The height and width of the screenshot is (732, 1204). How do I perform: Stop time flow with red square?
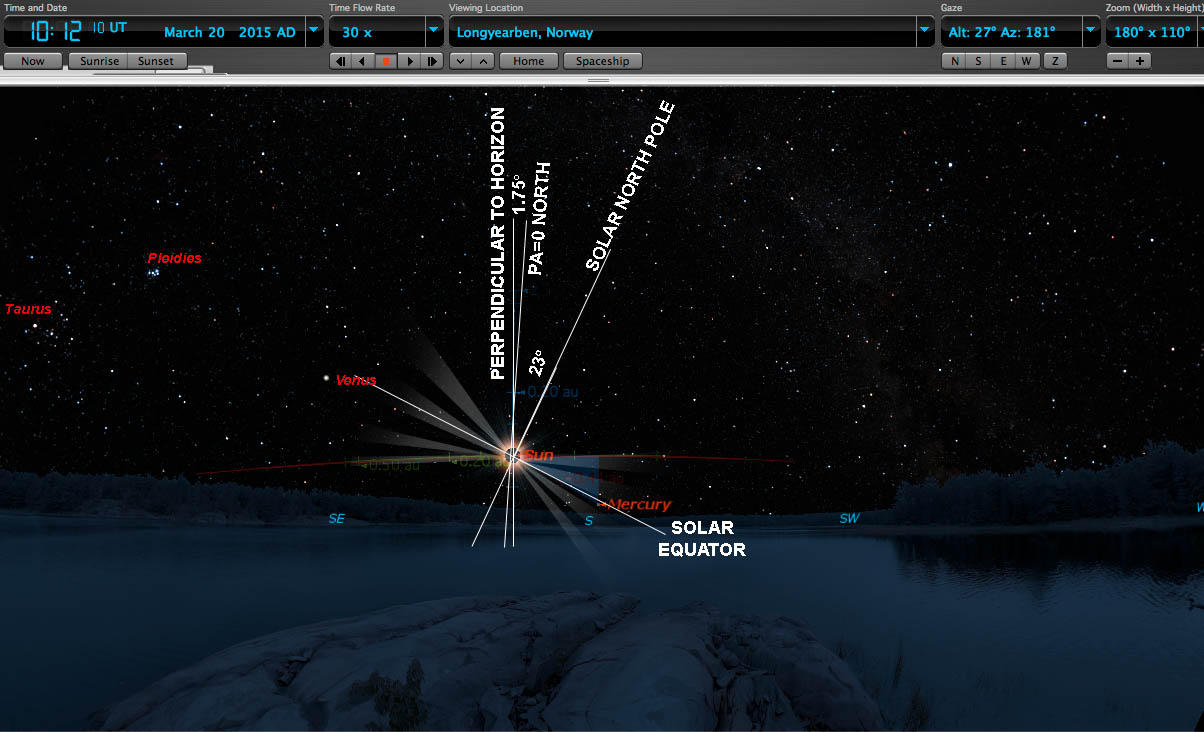coord(386,61)
